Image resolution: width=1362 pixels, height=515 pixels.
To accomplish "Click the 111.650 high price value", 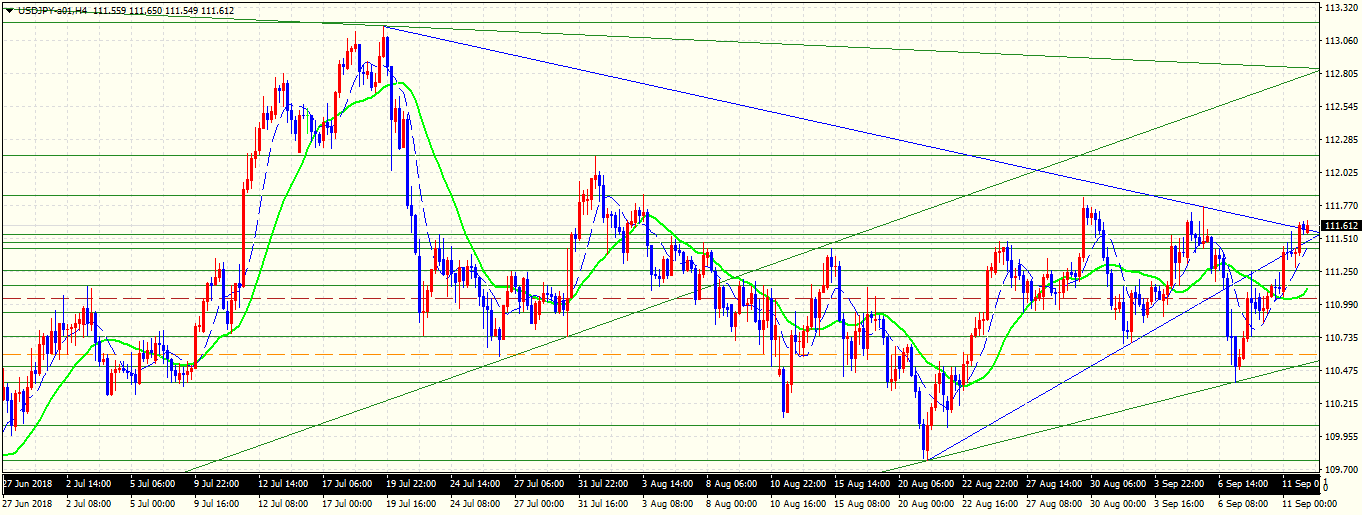I will (145, 9).
